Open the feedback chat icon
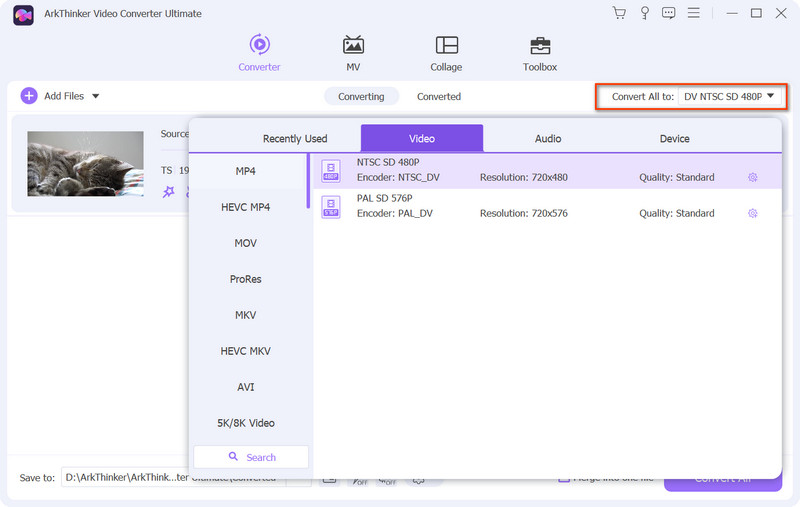 tap(668, 13)
